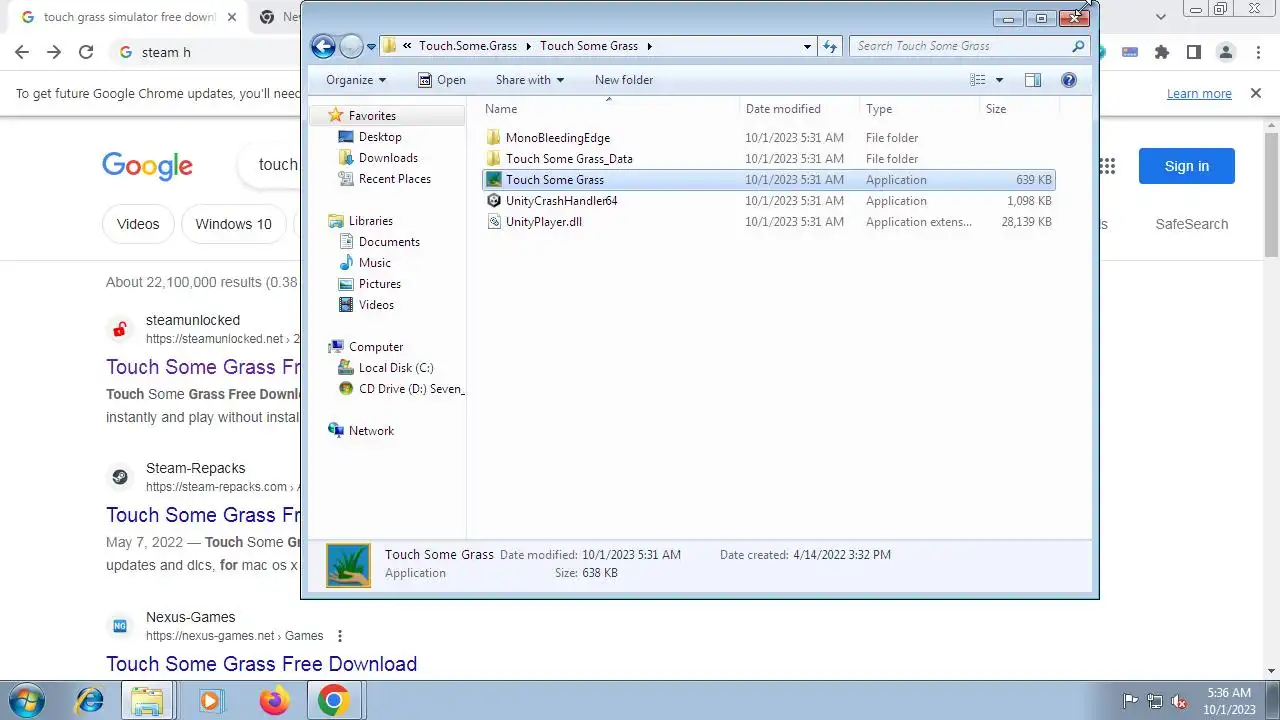The width and height of the screenshot is (1280, 720).
Task: Open Local Disk (C:)
Action: tap(396, 368)
